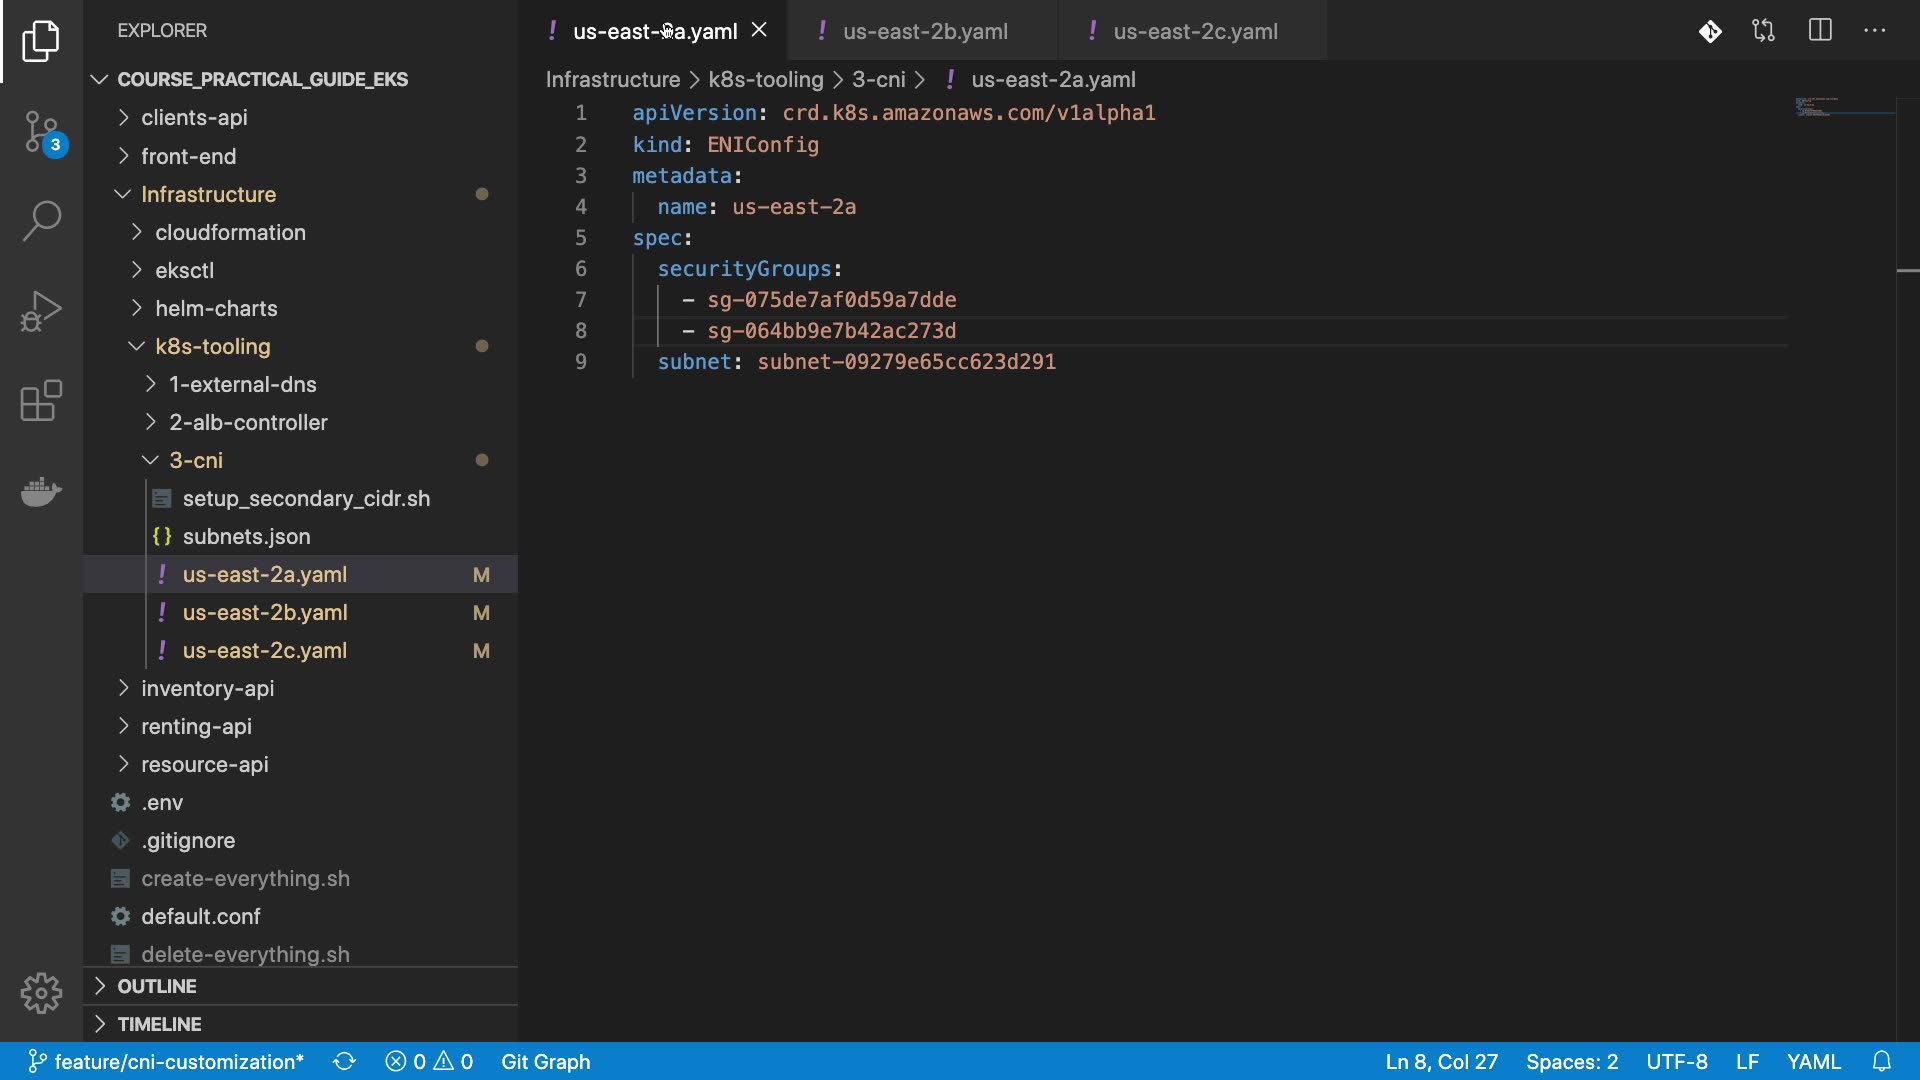Open the Search panel icon
1920x1080 pixels.
point(41,221)
